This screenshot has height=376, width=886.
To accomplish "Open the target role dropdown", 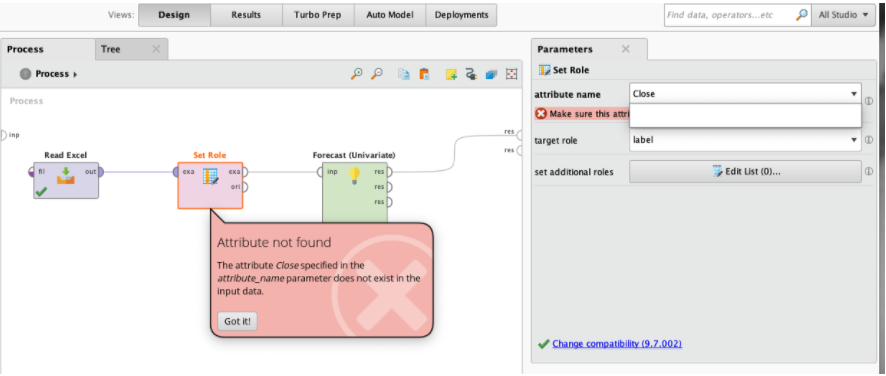I will pos(745,140).
